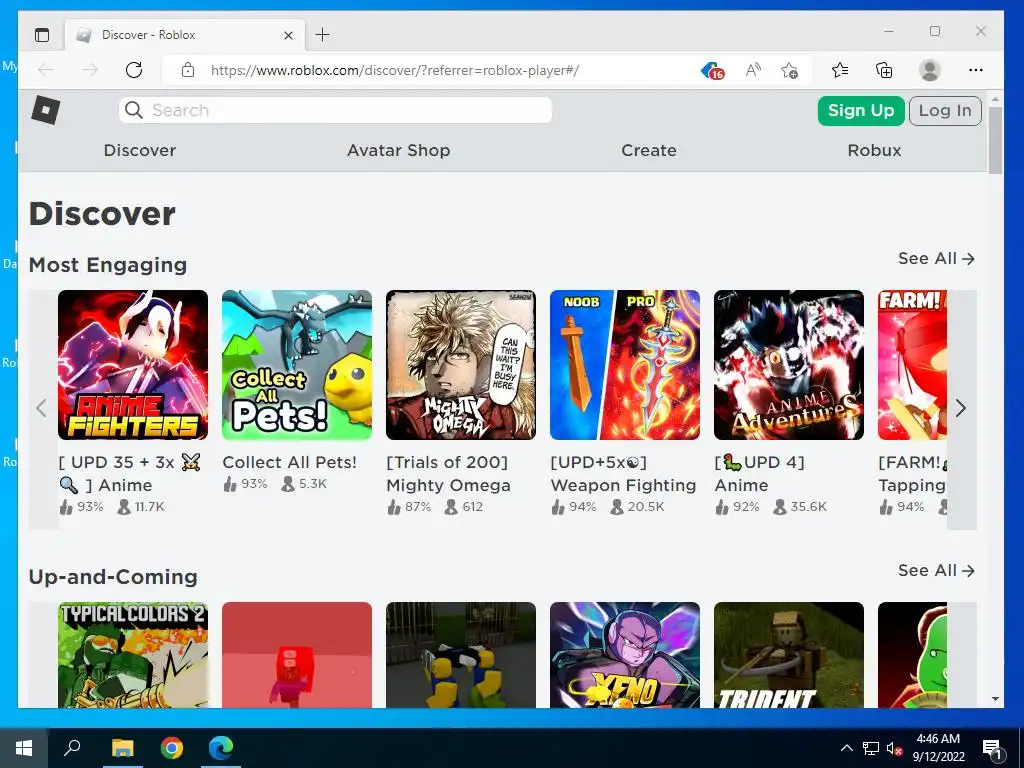Click the Read aloud icon
The height and width of the screenshot is (768, 1024).
[753, 70]
